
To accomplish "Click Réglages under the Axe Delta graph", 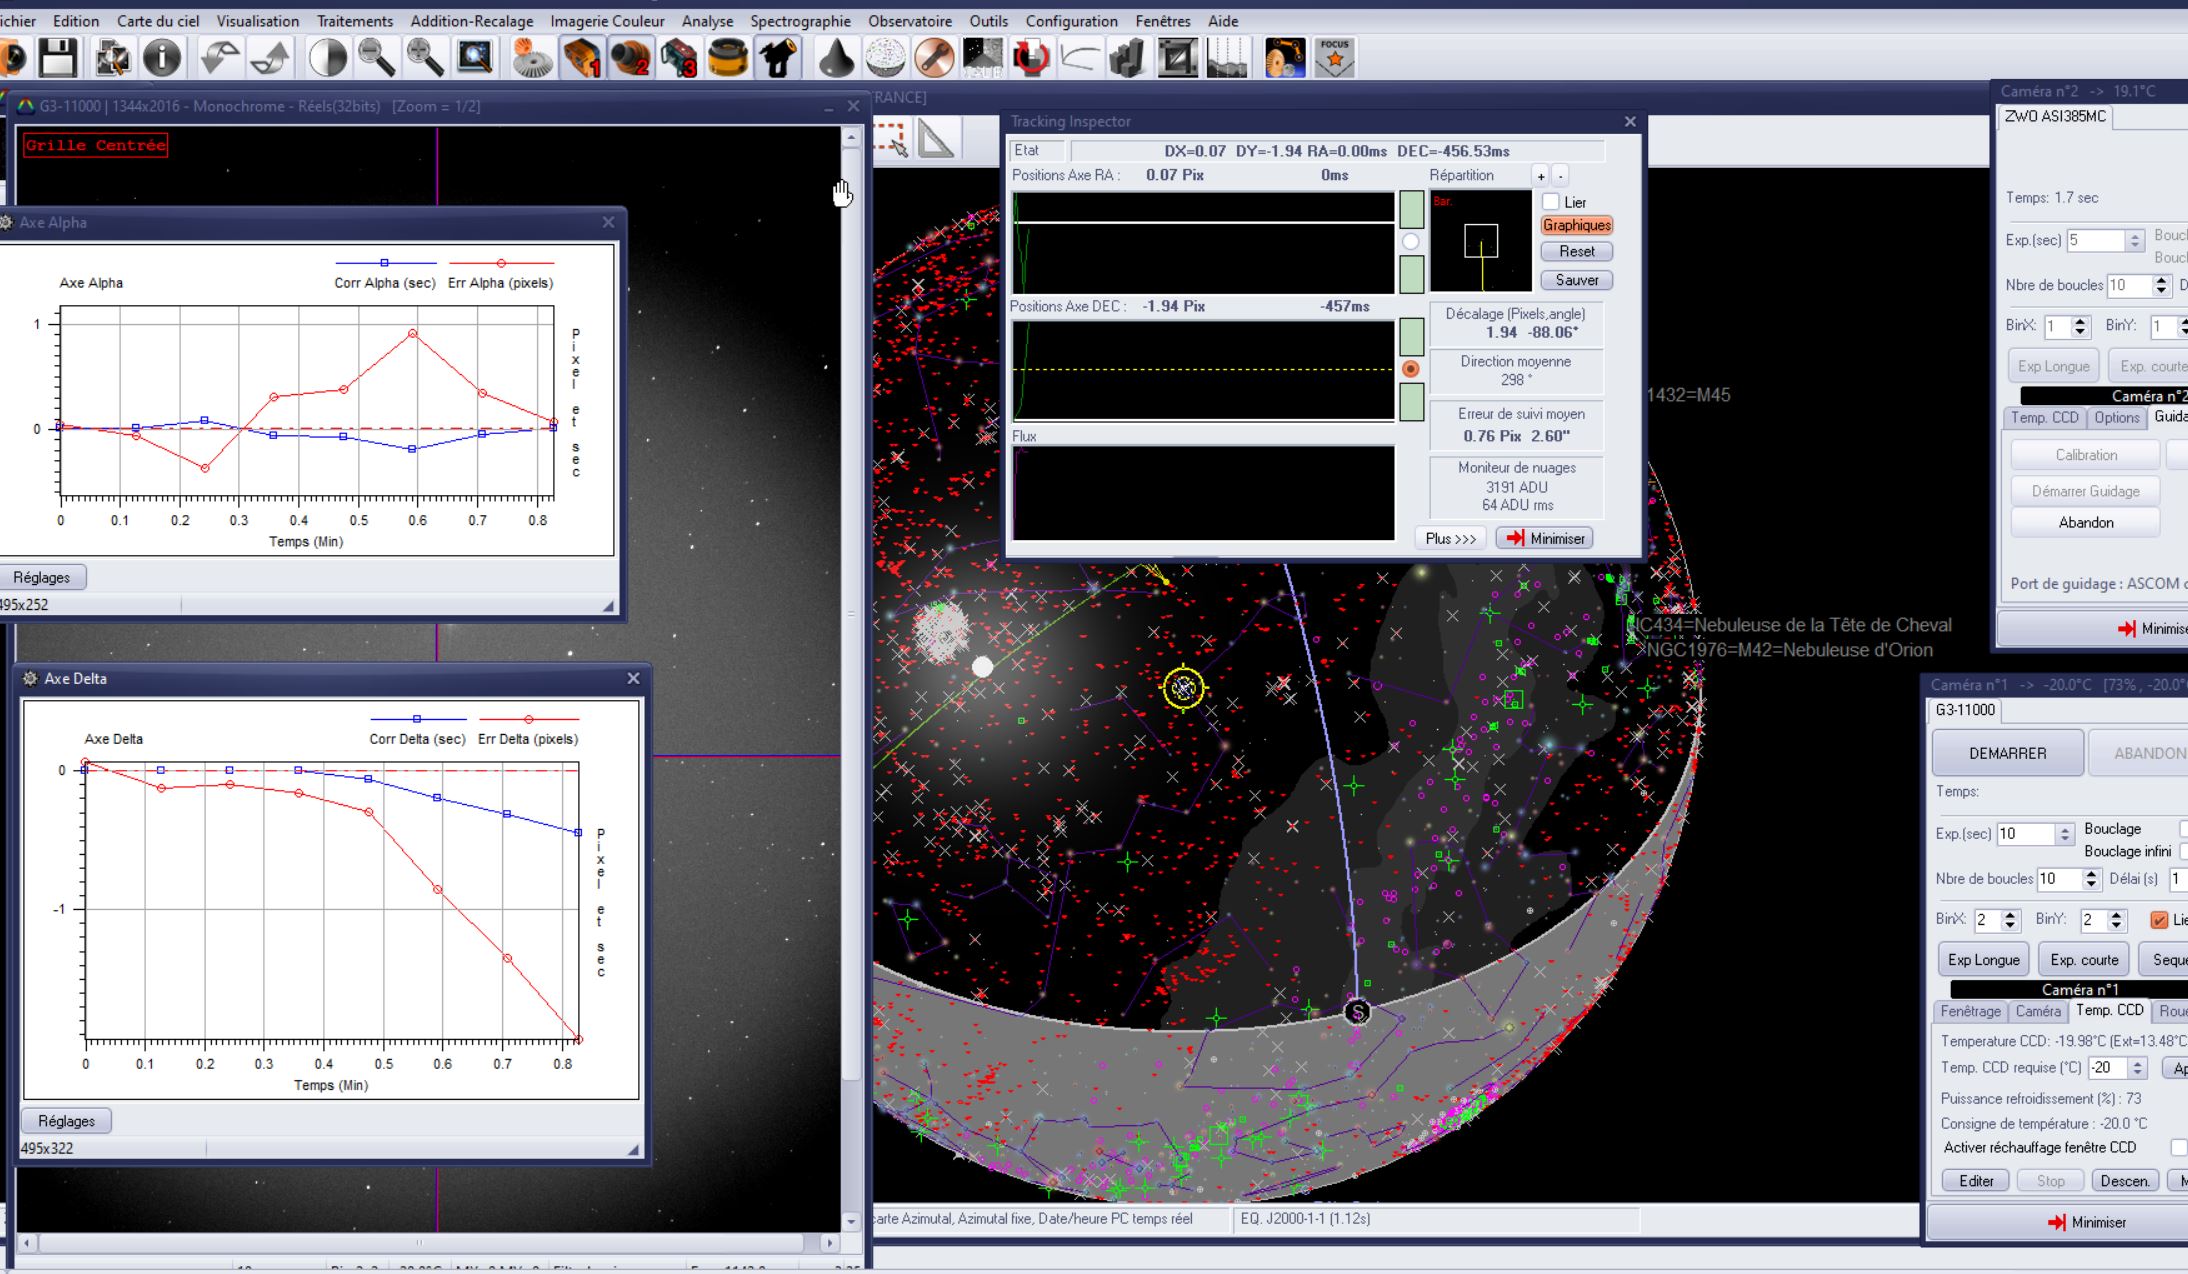I will pyautogui.click(x=66, y=1121).
